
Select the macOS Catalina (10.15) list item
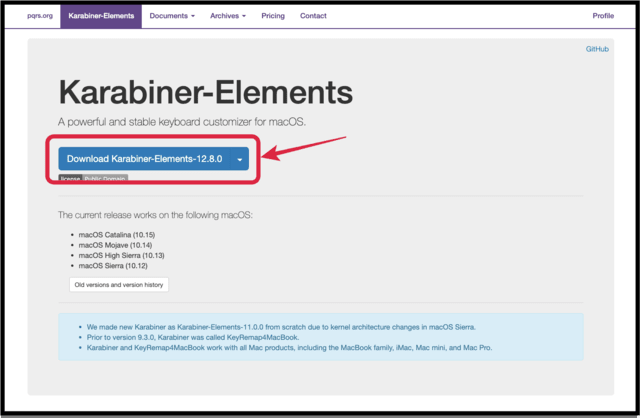[117, 235]
